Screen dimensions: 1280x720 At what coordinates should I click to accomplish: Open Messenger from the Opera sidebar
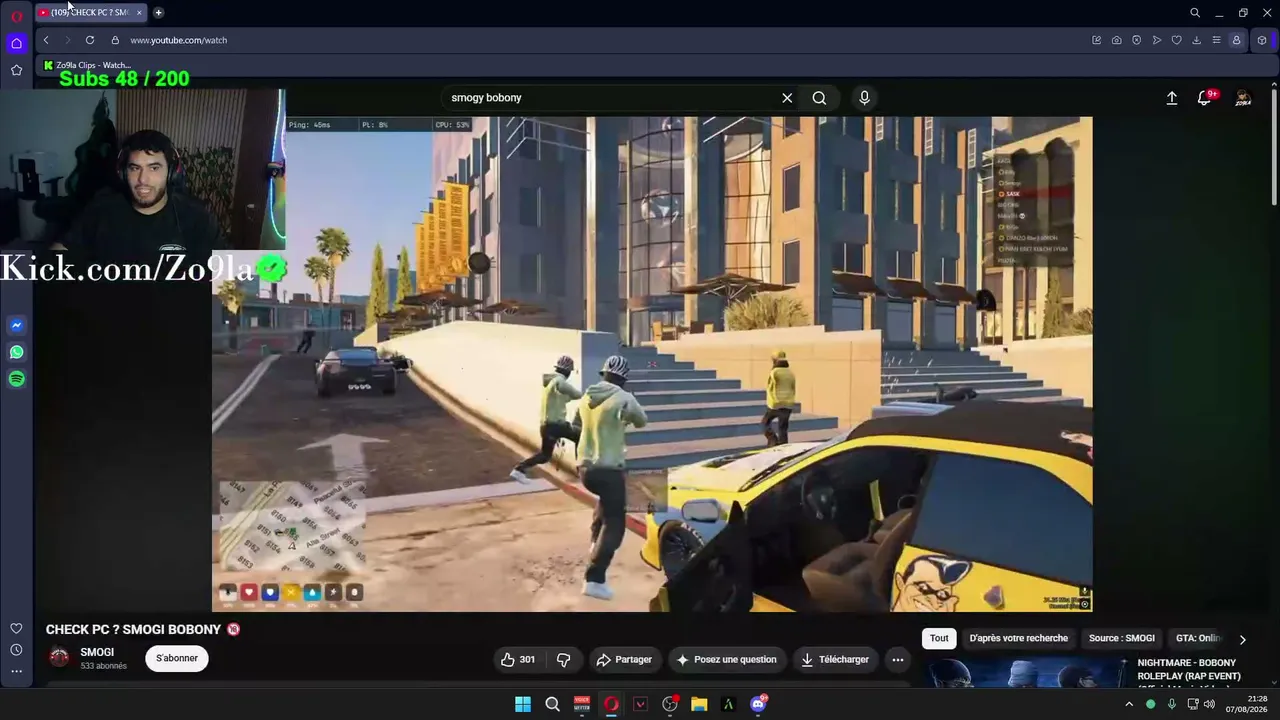pyautogui.click(x=16, y=325)
